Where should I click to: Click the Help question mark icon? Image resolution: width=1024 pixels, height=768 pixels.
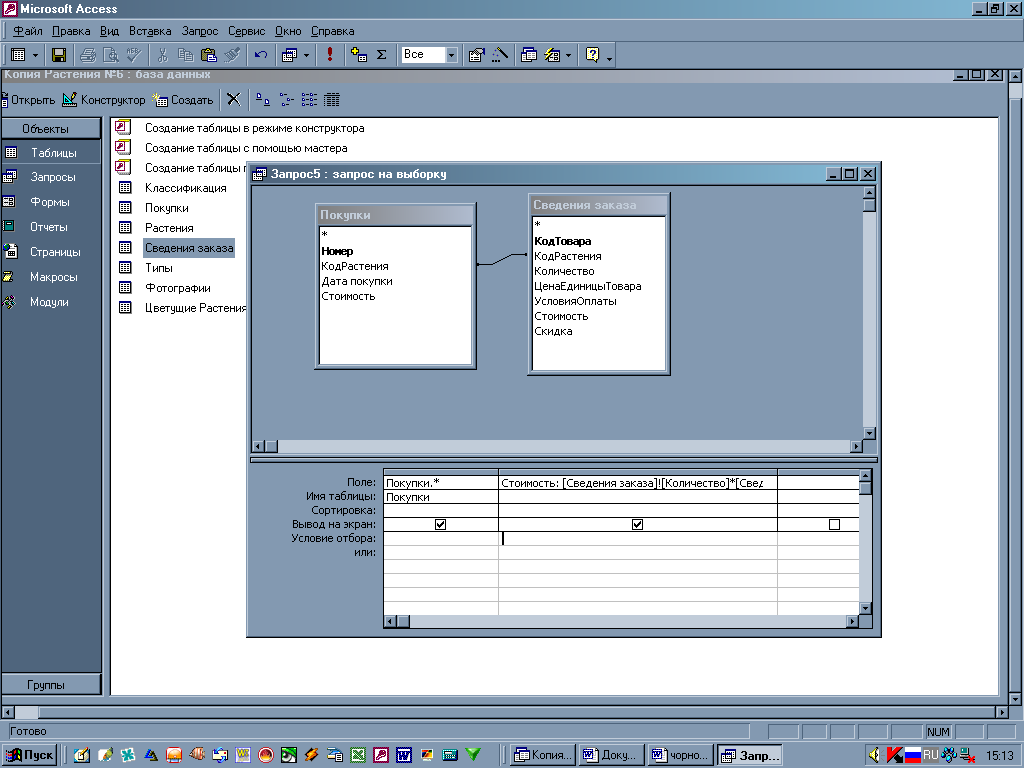click(592, 55)
